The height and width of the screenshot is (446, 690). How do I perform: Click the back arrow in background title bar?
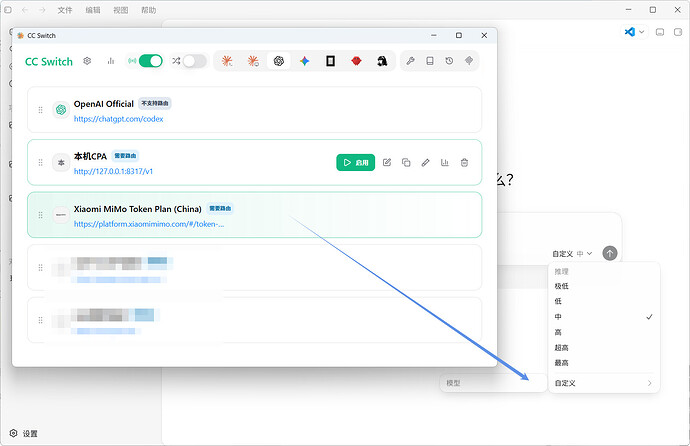click(25, 10)
